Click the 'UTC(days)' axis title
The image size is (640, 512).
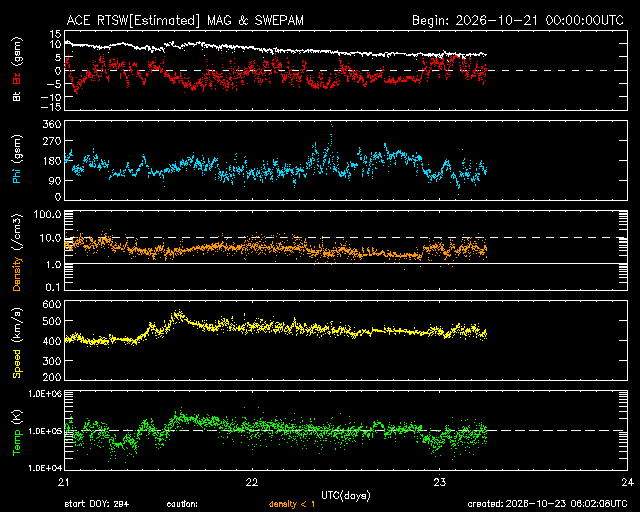(x=346, y=496)
